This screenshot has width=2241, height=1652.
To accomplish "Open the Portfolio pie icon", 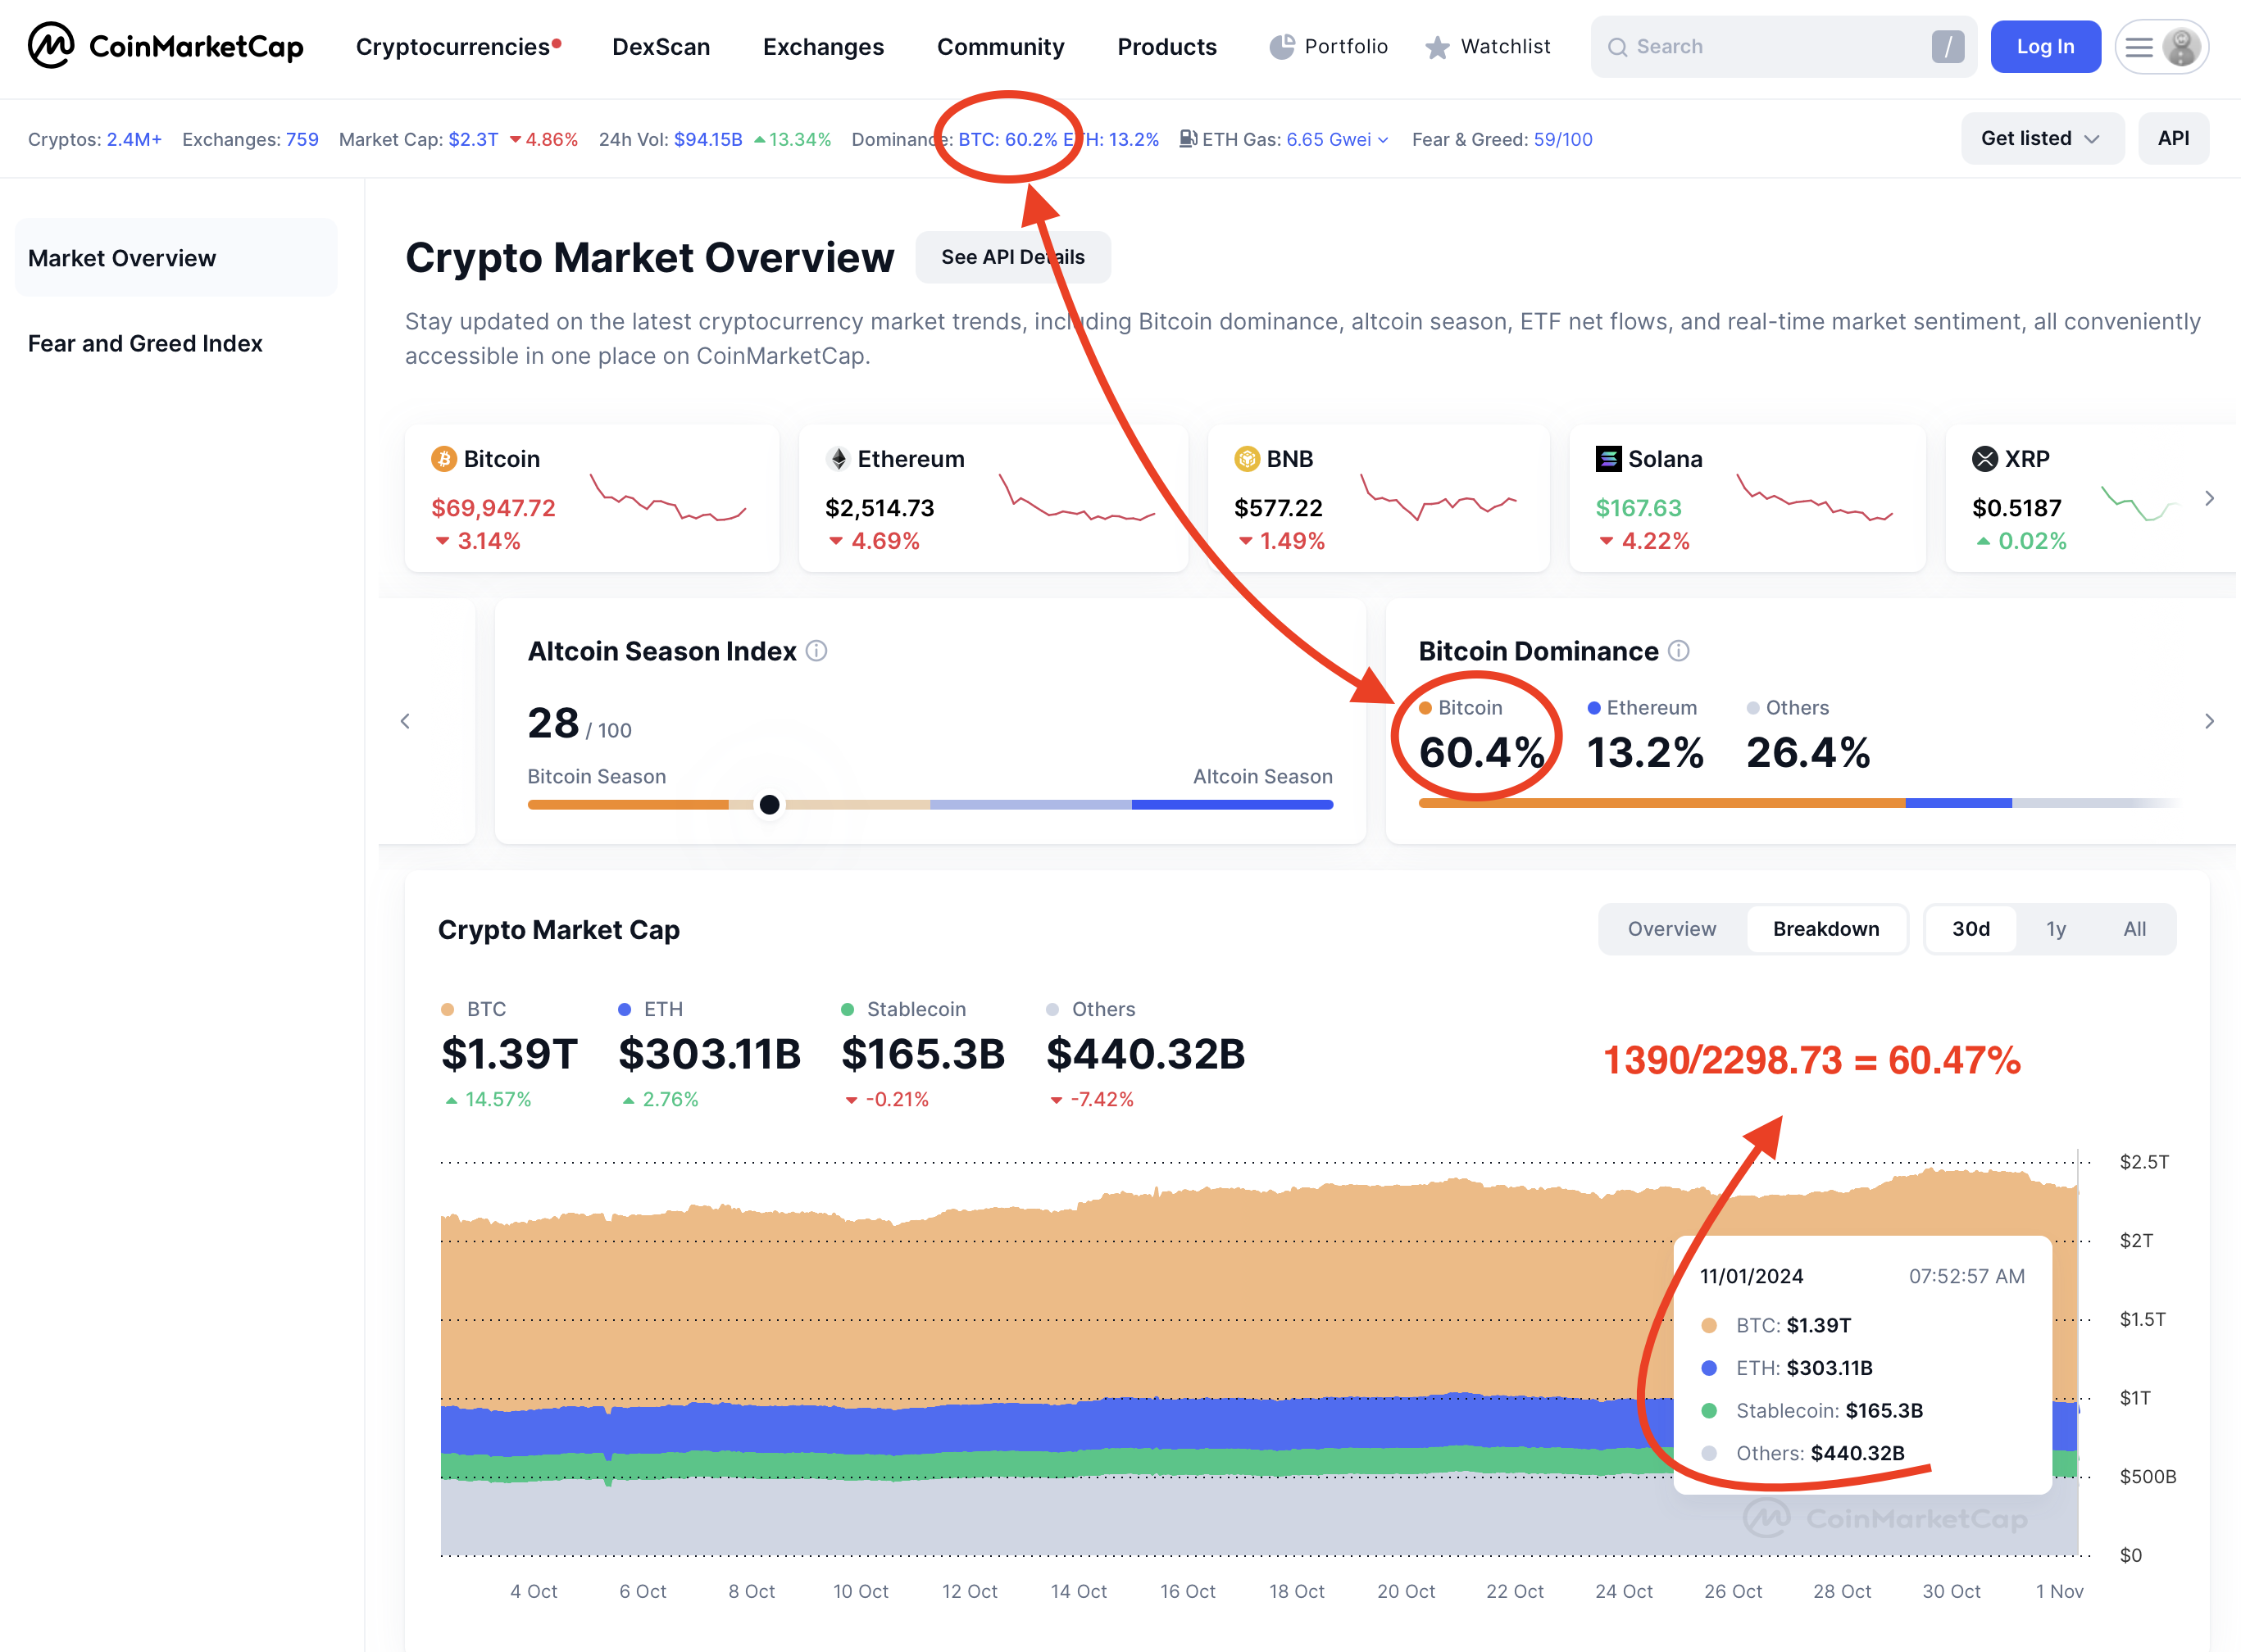I will tap(1282, 46).
